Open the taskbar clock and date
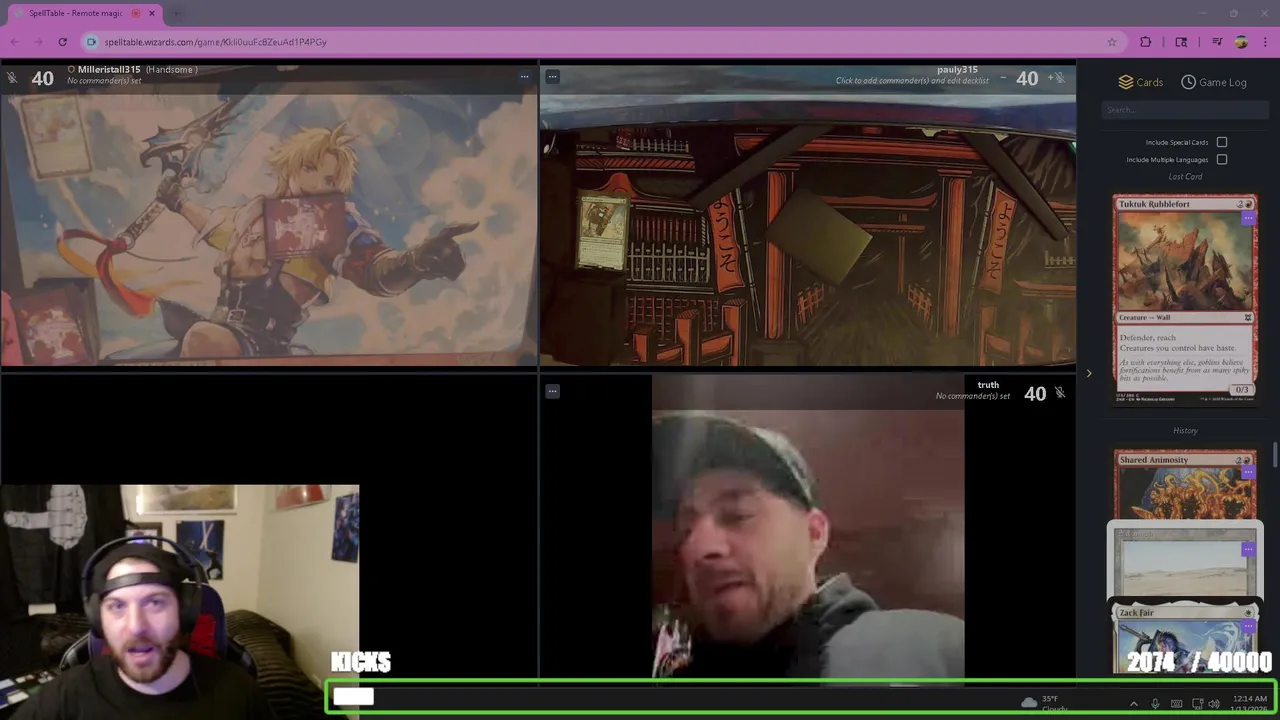Screen dimensions: 1280x720 pyautogui.click(x=1250, y=703)
